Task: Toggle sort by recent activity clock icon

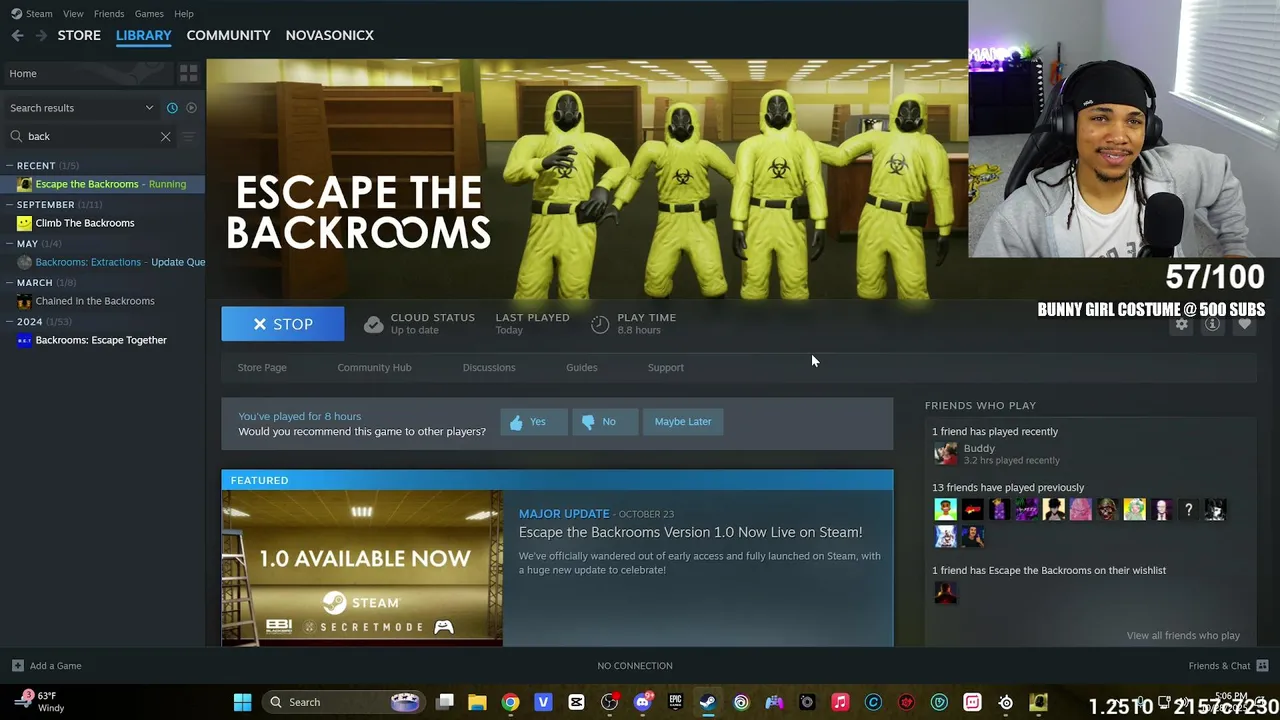Action: (172, 108)
